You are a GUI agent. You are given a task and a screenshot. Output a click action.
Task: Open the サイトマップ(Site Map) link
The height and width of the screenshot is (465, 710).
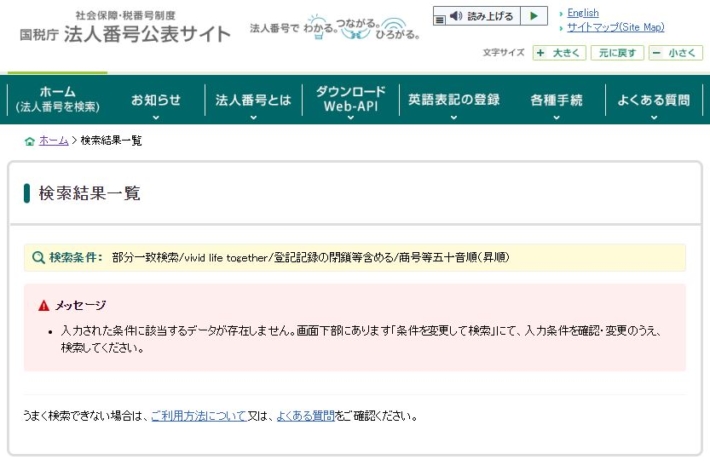(615, 27)
